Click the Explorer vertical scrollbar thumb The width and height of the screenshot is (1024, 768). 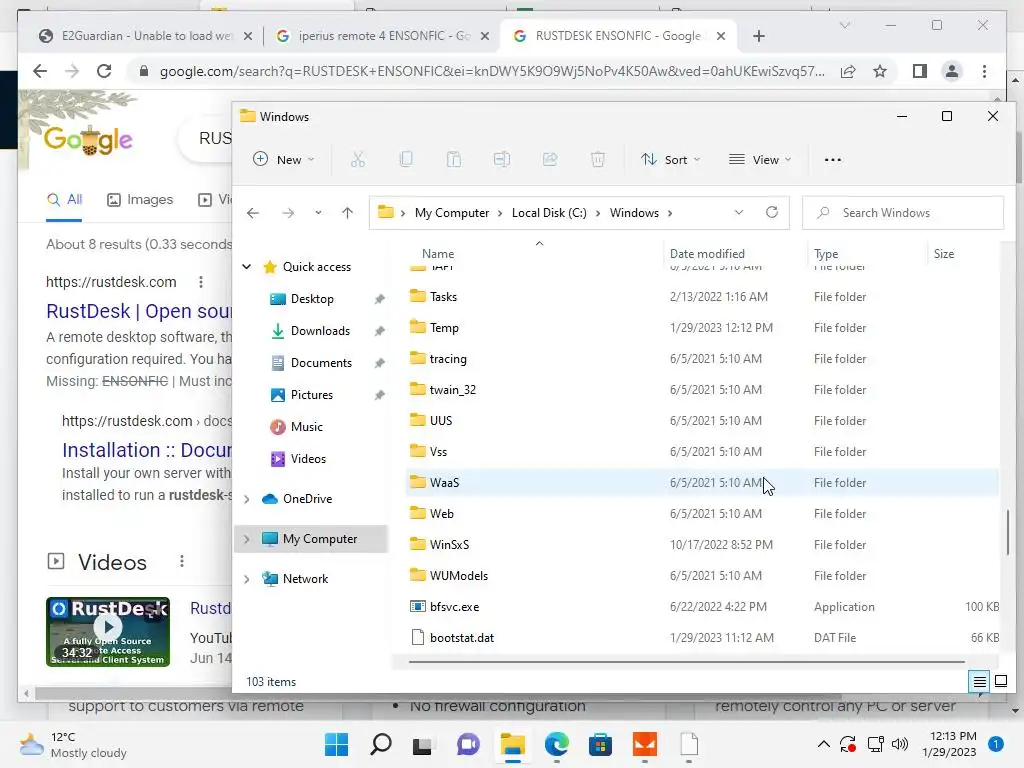(x=1008, y=532)
